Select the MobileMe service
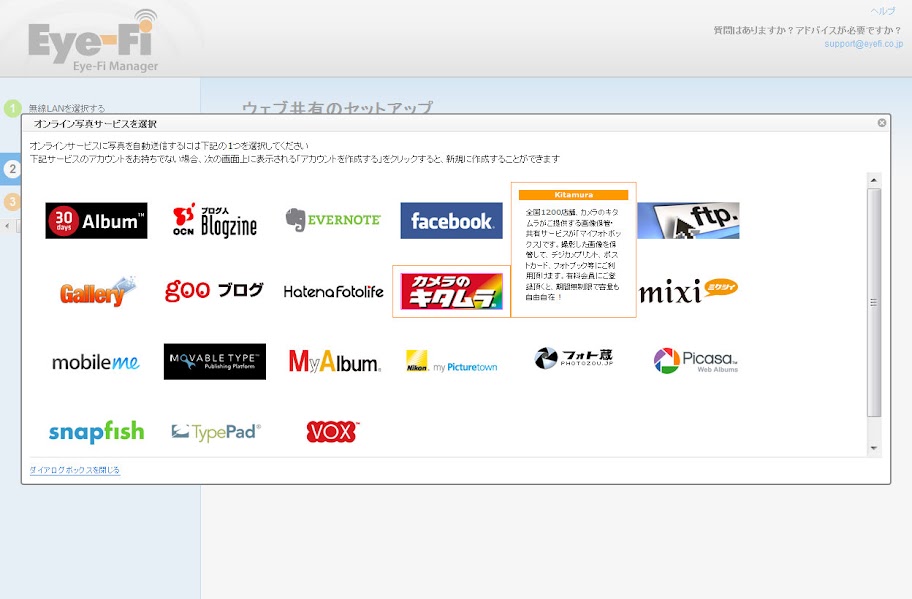The height and width of the screenshot is (599, 912). pos(96,362)
